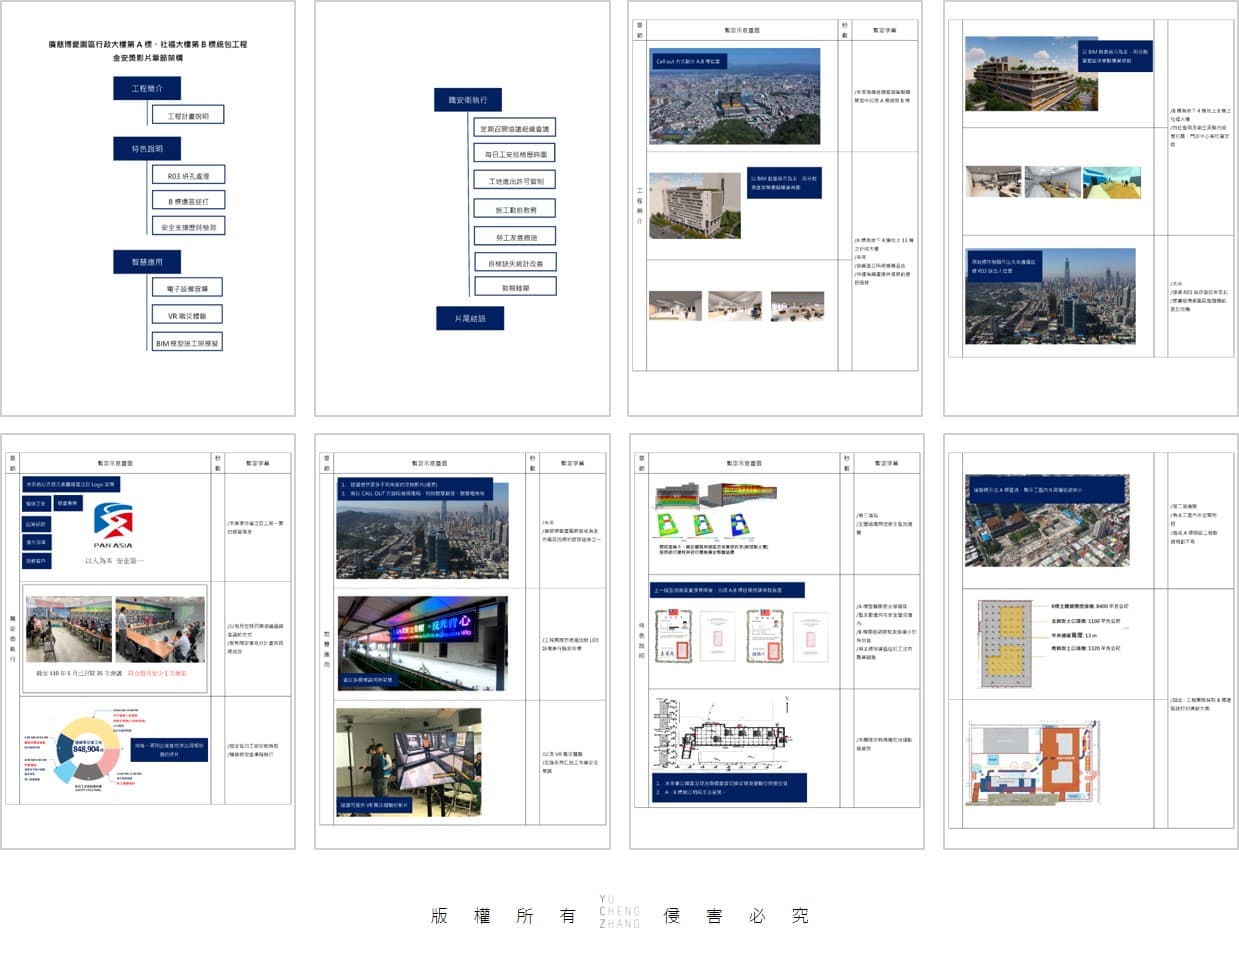Viewport: 1239px width, 972px height.
Task: Select the 勞工友善 outline box
Action: [x=514, y=237]
